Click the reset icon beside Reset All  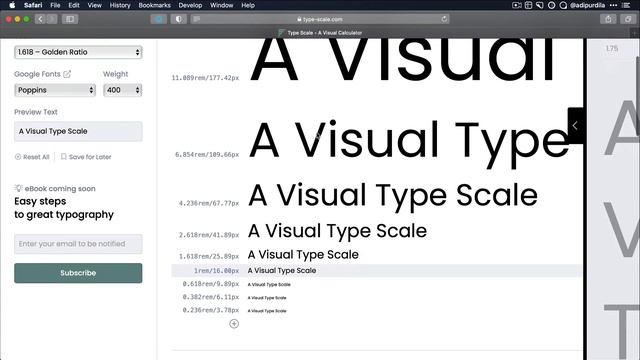pos(18,157)
